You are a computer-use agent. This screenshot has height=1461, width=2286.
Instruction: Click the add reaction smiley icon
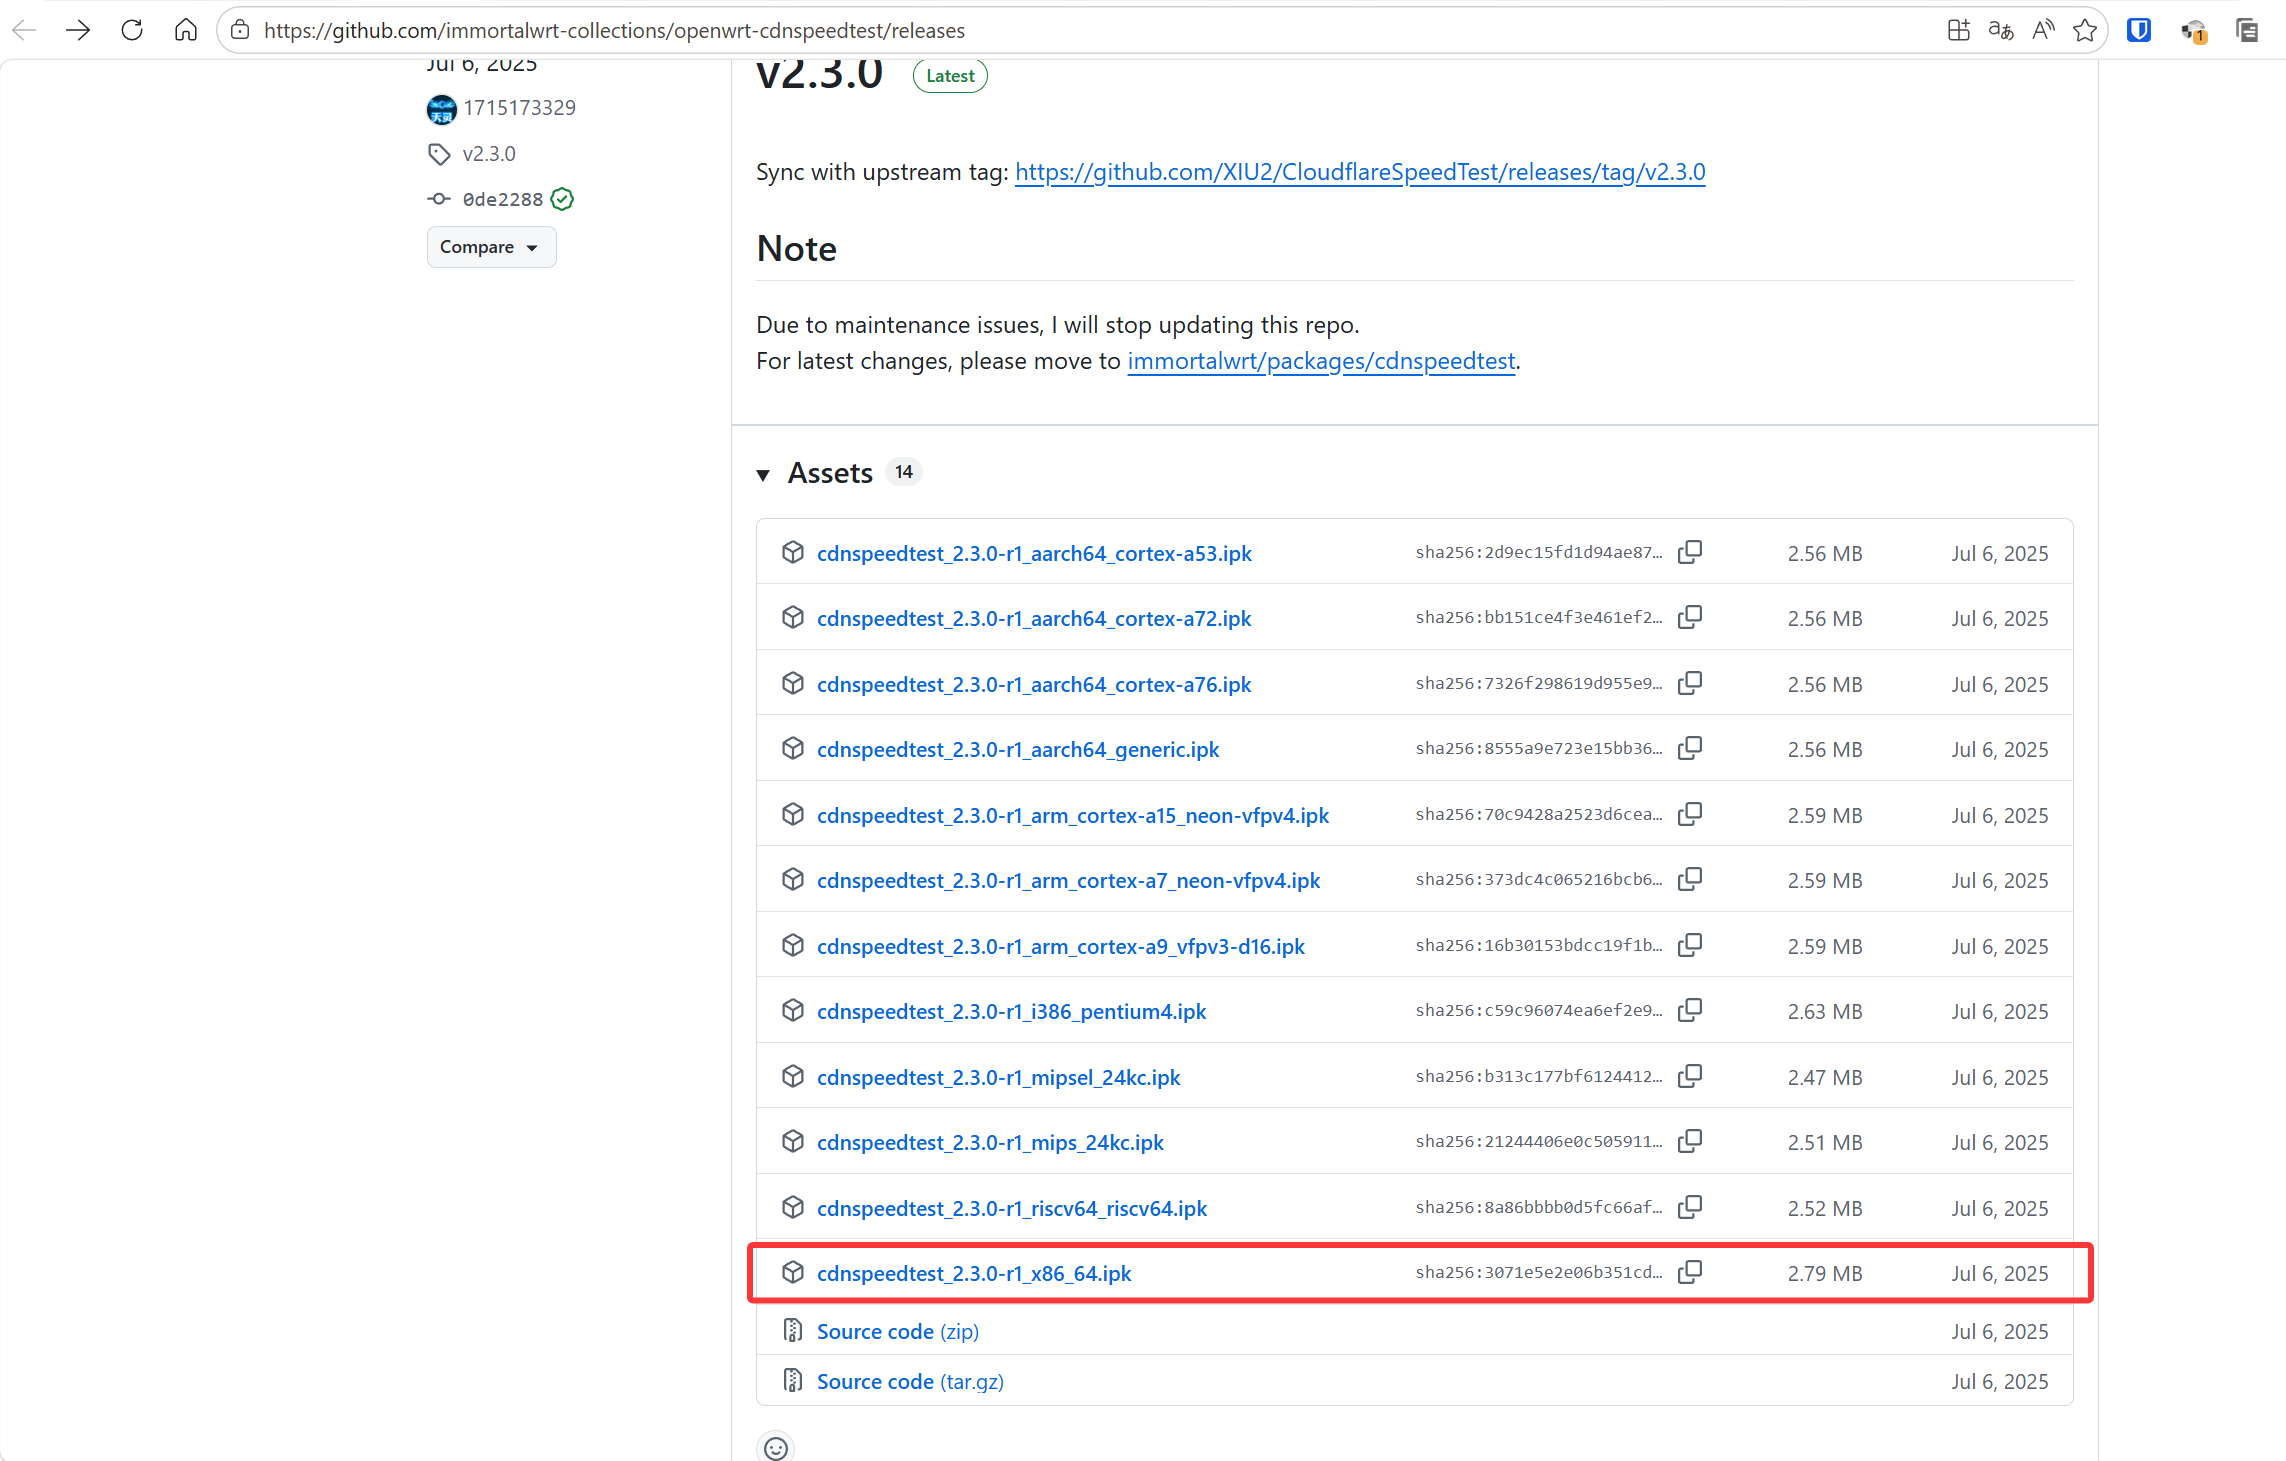tap(776, 1447)
